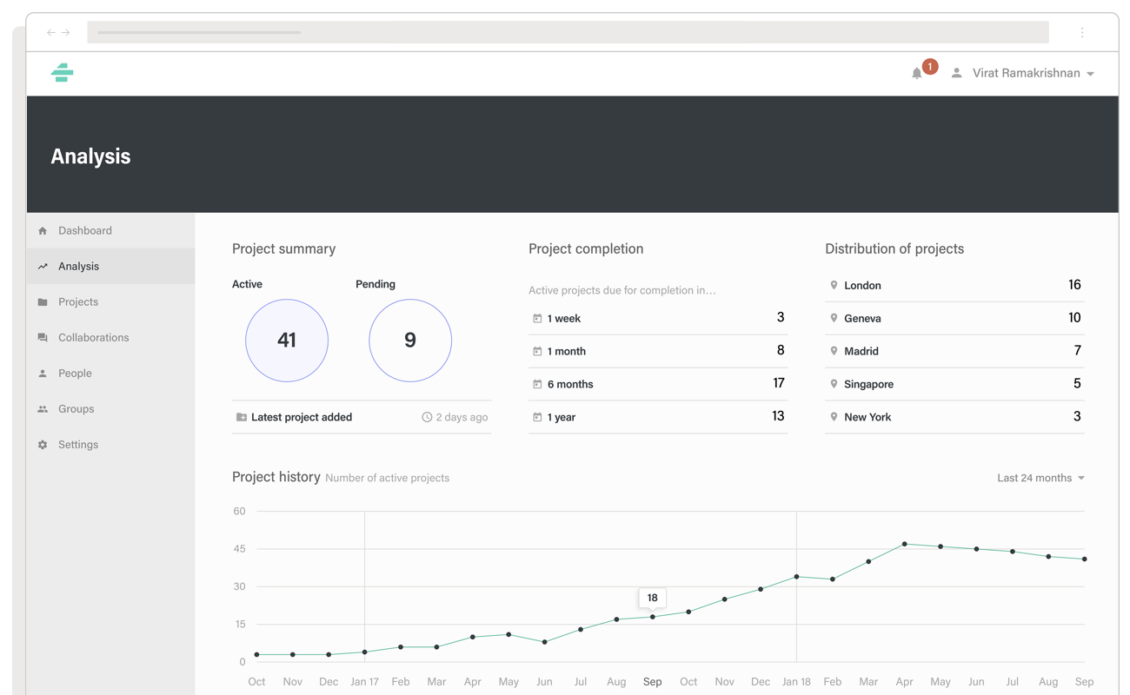Select the Analysis chart icon in sidebar
1130x695 pixels.
(x=42, y=266)
